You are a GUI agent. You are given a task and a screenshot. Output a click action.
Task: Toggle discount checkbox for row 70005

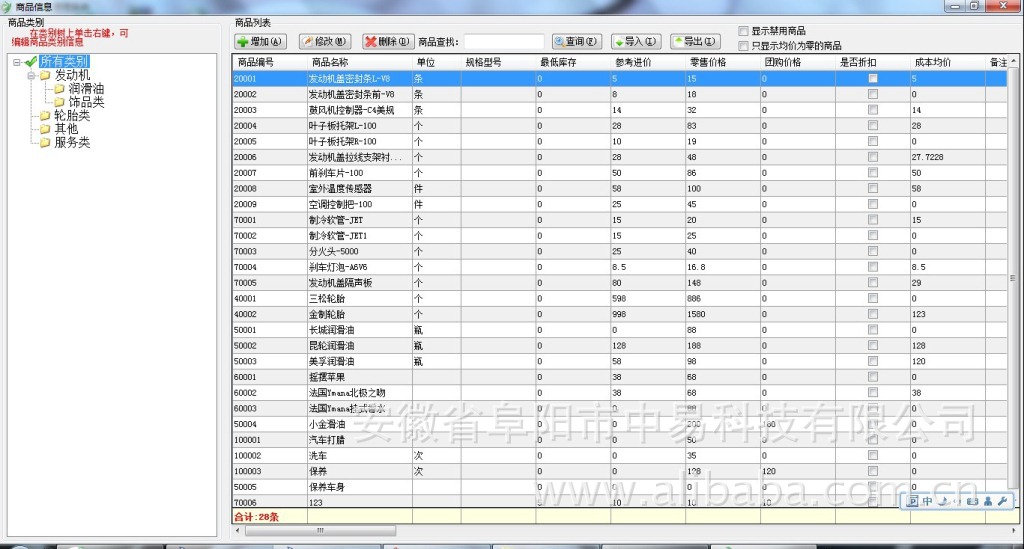tap(872, 283)
